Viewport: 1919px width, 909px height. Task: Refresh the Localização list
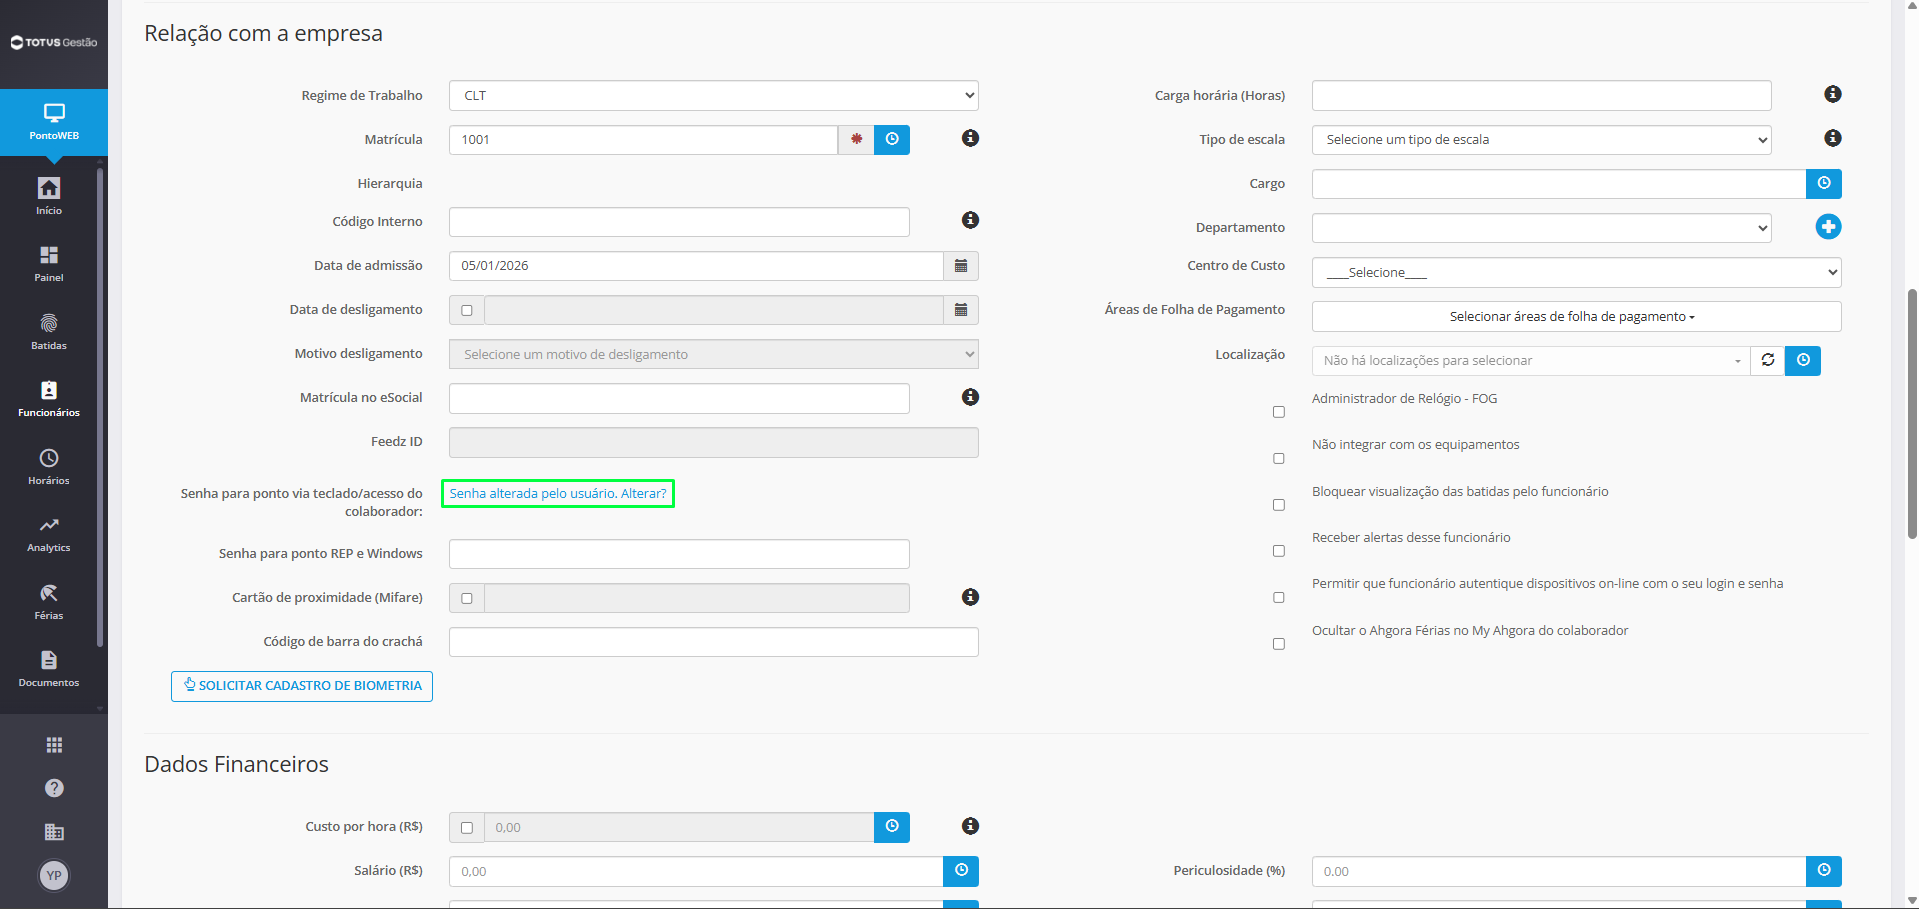click(x=1768, y=360)
